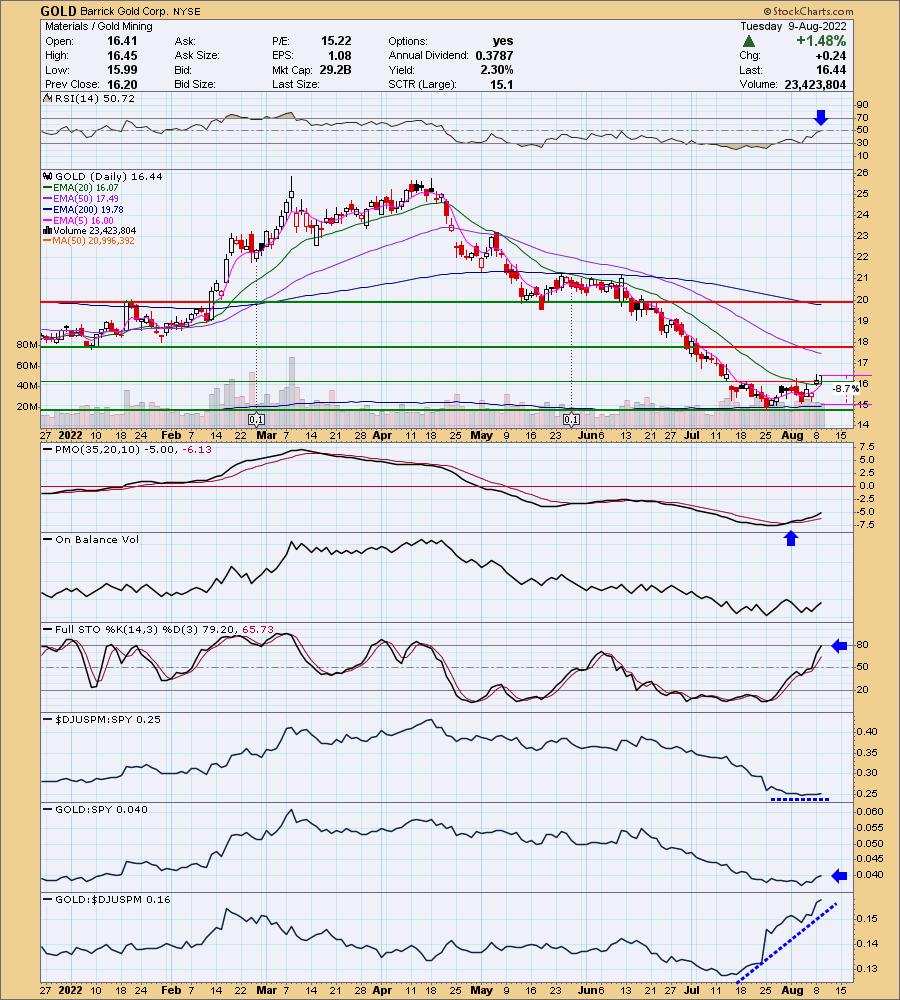Click the GOLD:$DJUSPM 0.16 ratio label

pyautogui.click(x=113, y=899)
